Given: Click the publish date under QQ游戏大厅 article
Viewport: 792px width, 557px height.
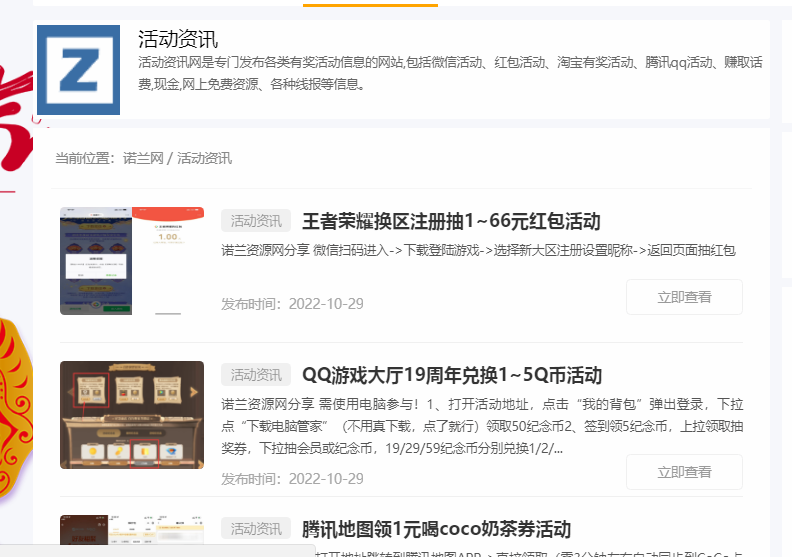Looking at the screenshot, I should (x=292, y=478).
